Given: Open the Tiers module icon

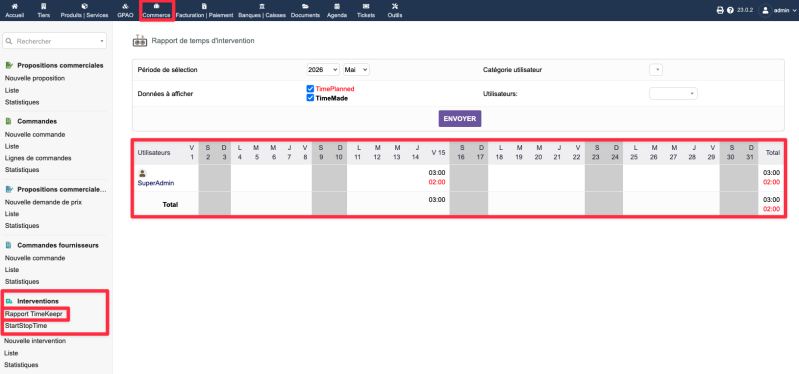Looking at the screenshot, I should 44,6.
